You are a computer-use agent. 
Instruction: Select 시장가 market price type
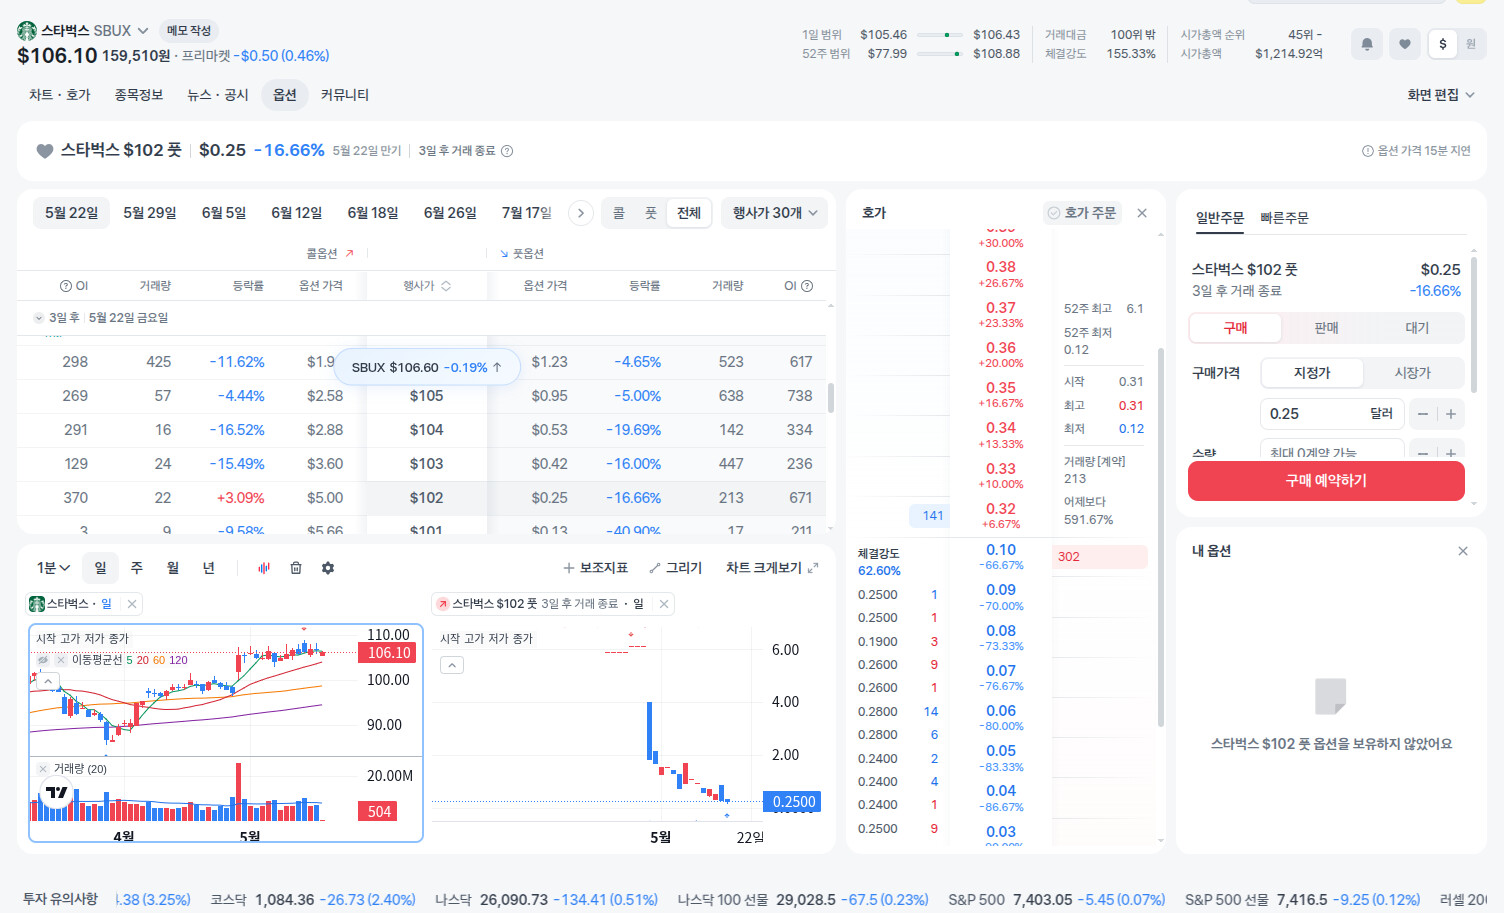(x=1413, y=373)
